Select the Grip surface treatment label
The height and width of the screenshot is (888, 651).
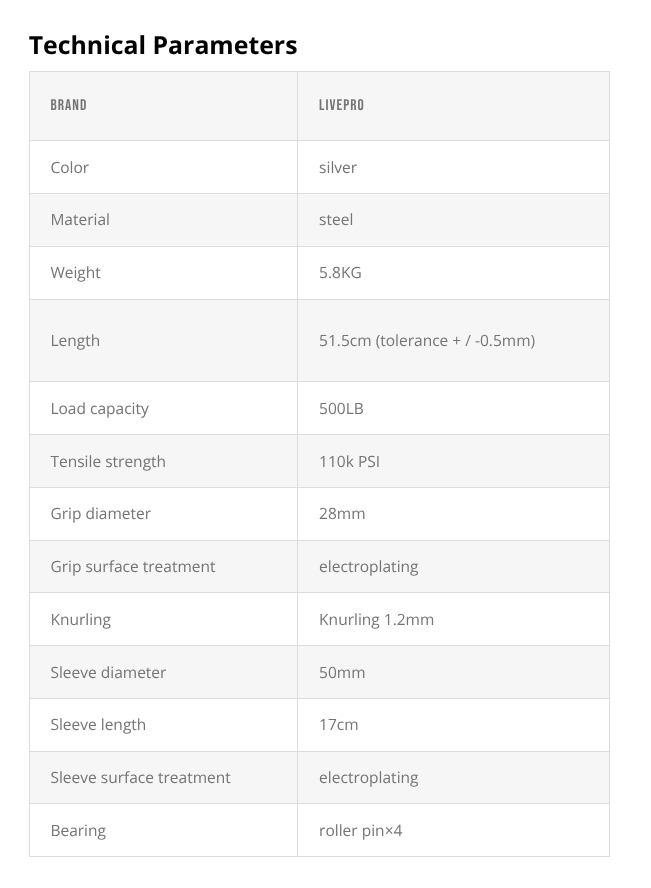coord(133,566)
